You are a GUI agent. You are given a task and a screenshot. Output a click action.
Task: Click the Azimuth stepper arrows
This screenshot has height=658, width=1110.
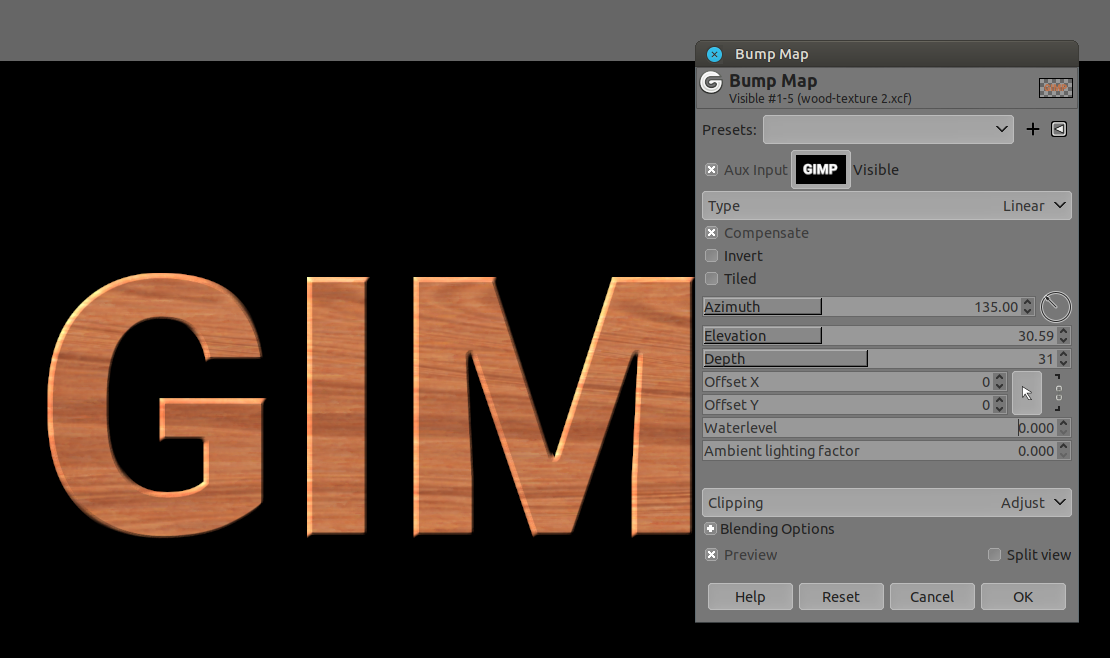(x=1028, y=307)
